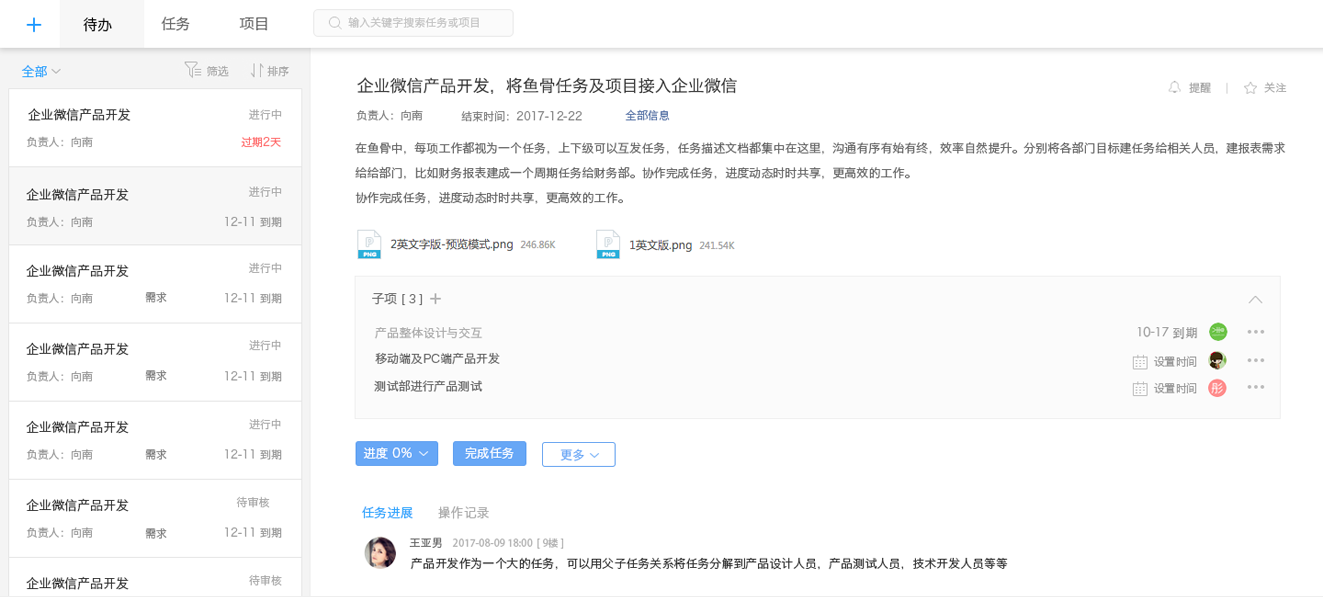Image resolution: width=1323 pixels, height=597 pixels.
Task: Click the reminder bell icon
Action: [x=1175, y=88]
